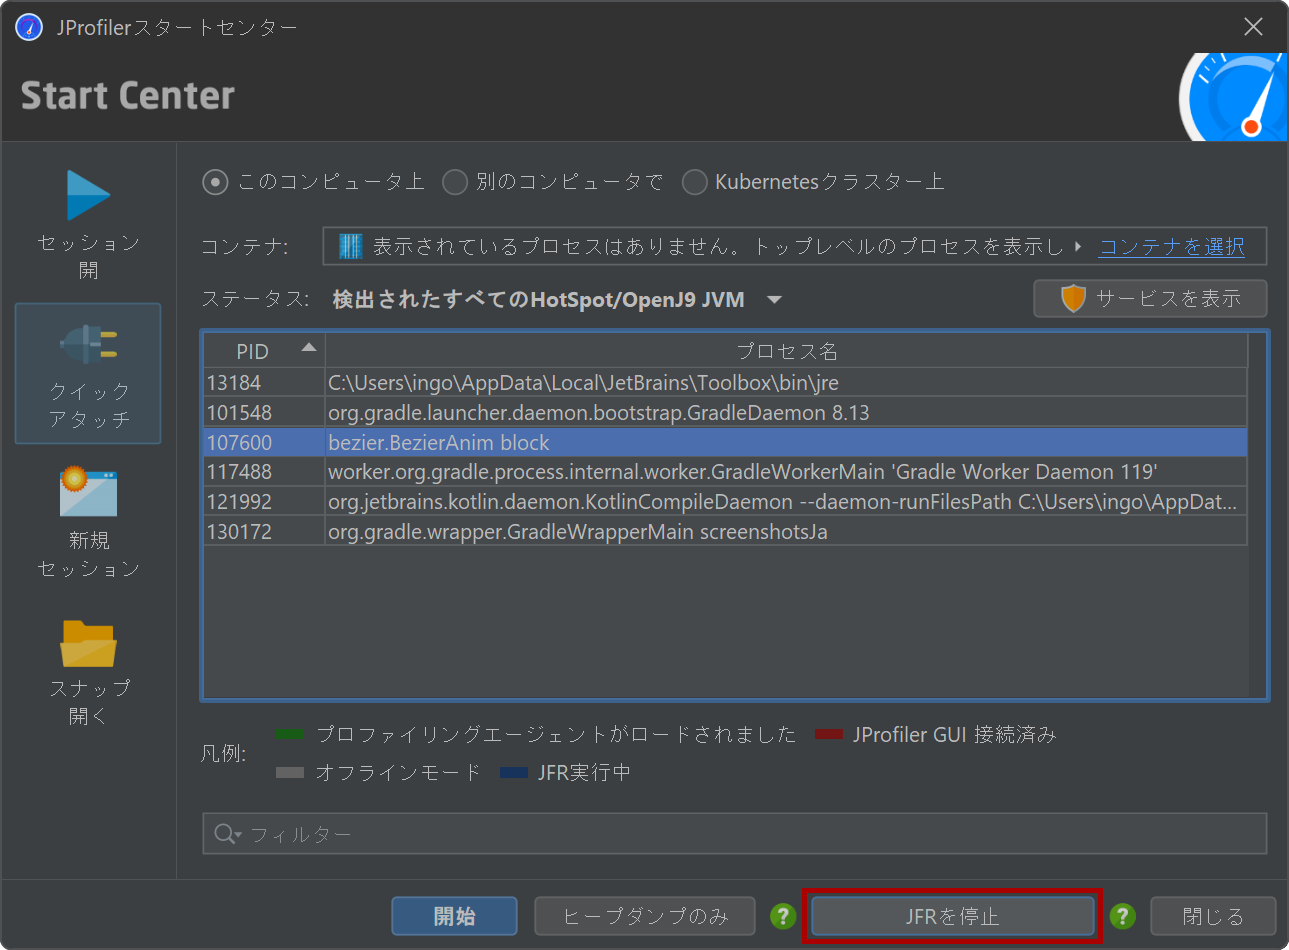Sort by the プロセス名 column header

787,351
